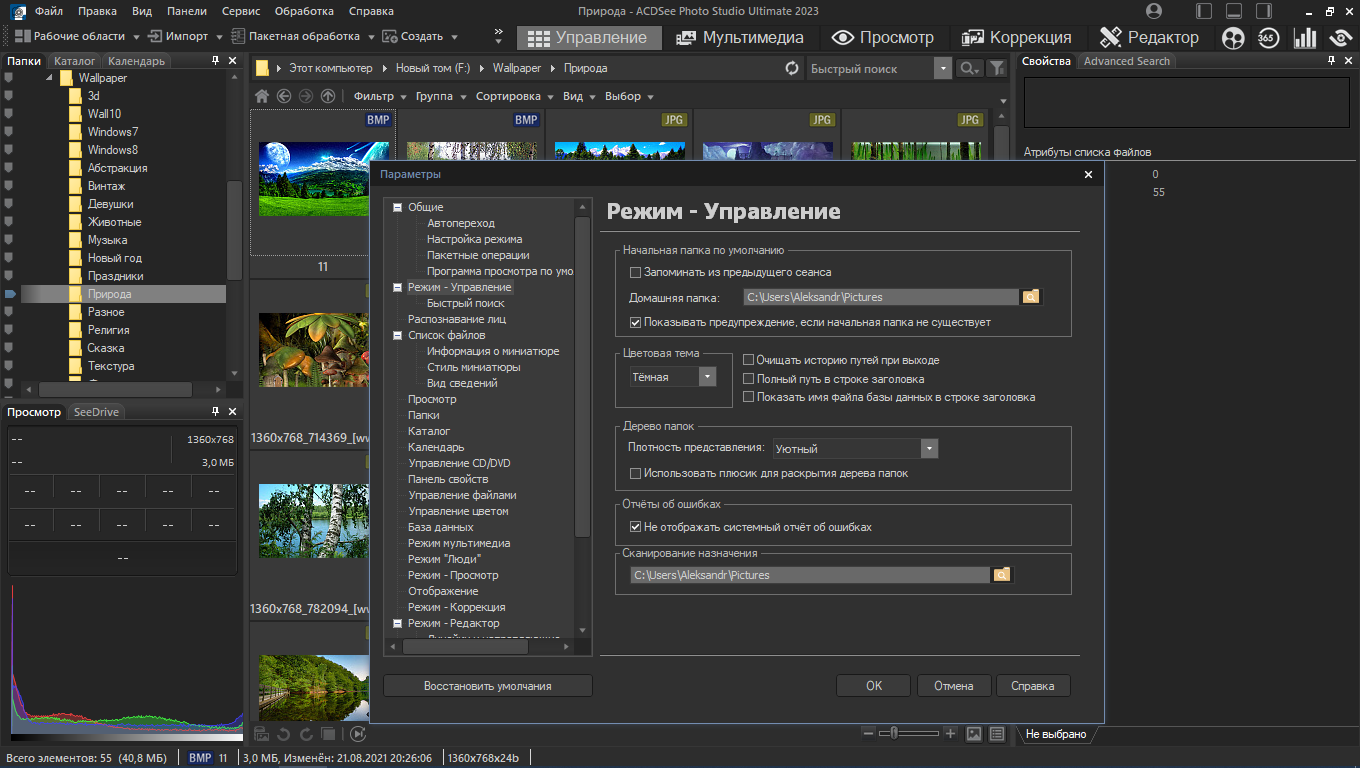Go to home folder via house icon
Screen dimensions: 1360x768
[x=262, y=96]
